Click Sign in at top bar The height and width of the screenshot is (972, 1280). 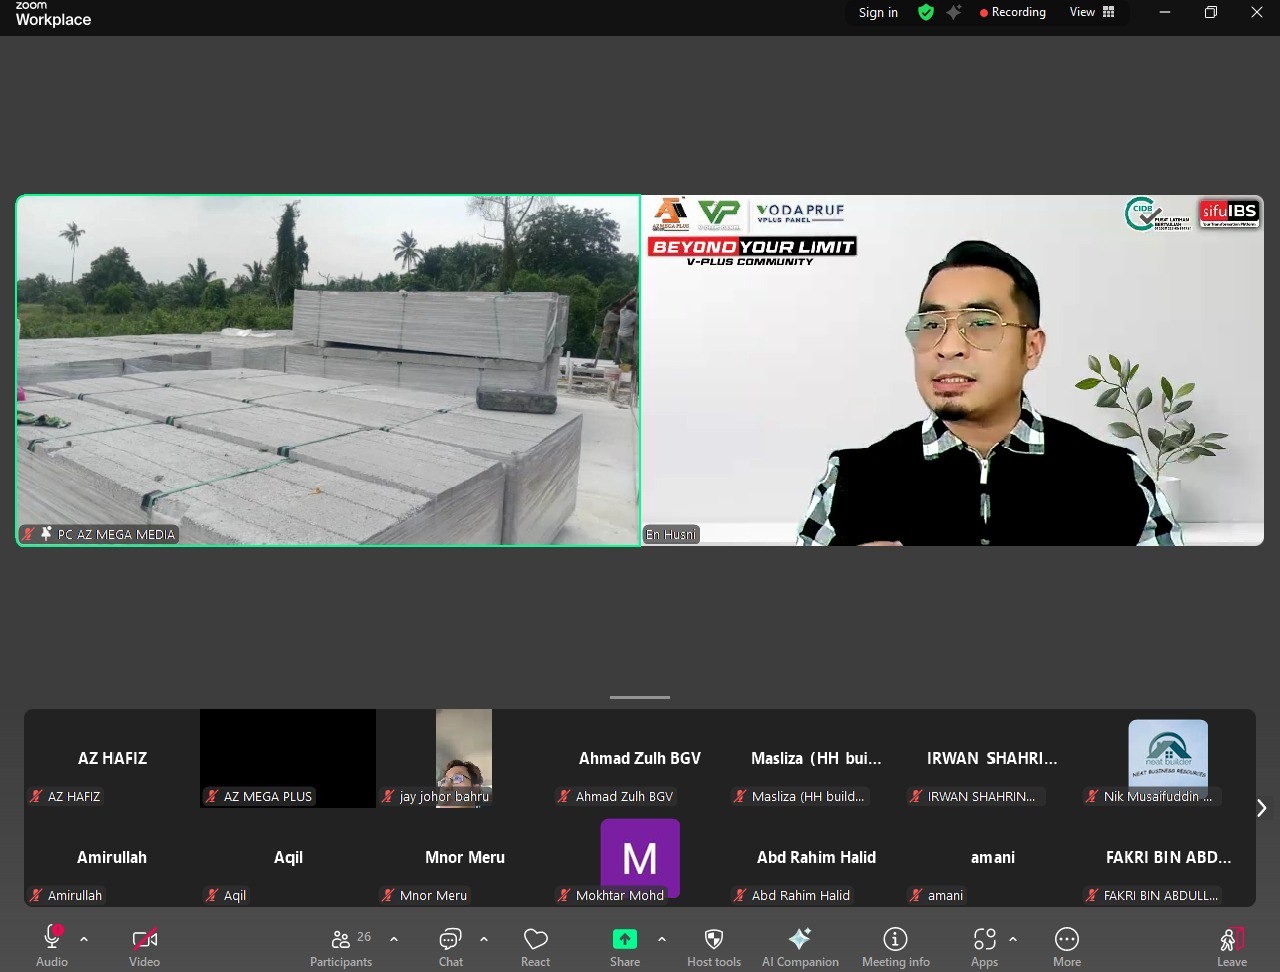coord(878,13)
